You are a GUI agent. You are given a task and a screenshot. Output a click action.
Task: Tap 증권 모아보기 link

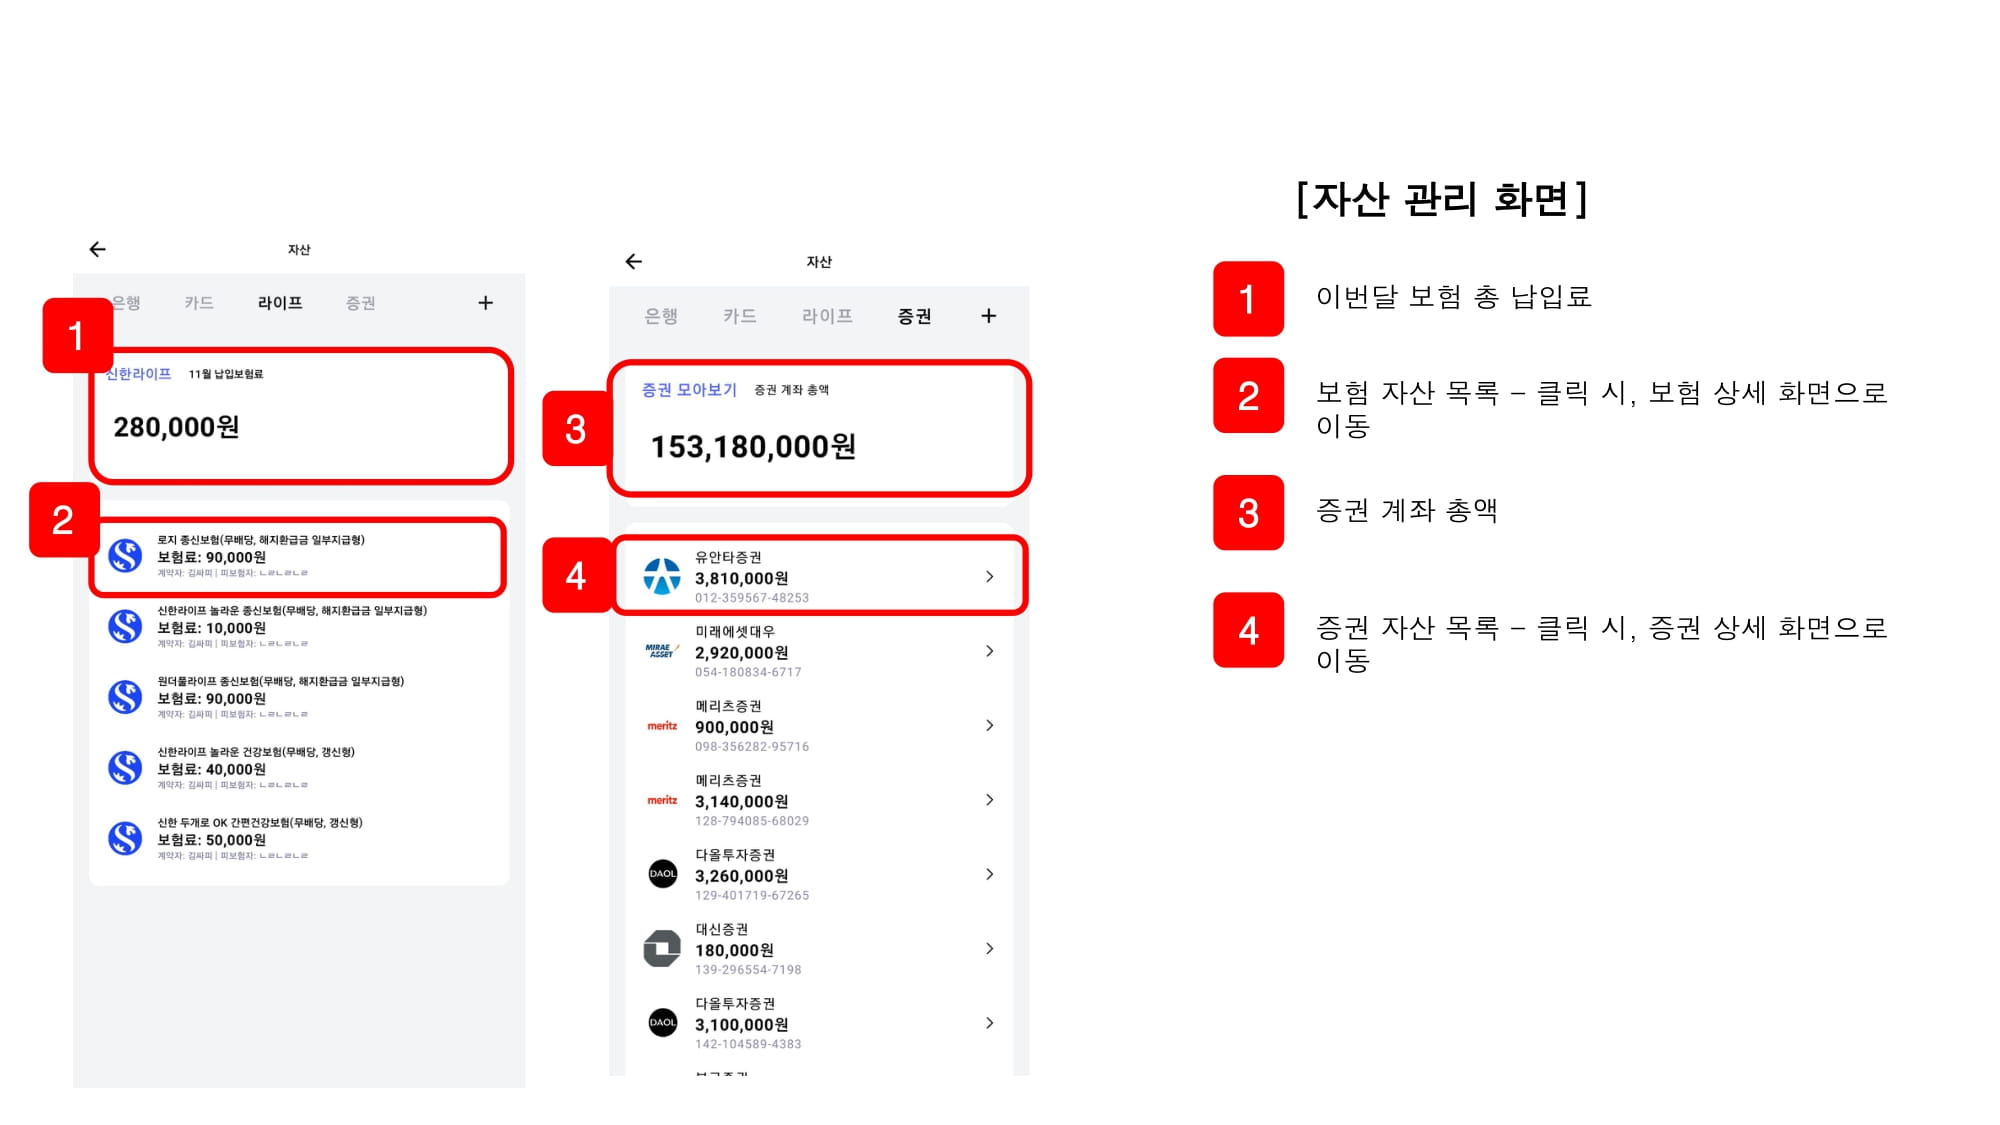[689, 390]
